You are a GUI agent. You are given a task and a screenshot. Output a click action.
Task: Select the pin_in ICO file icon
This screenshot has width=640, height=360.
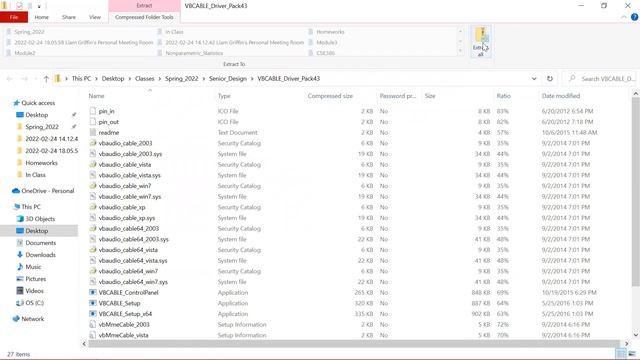93,111
